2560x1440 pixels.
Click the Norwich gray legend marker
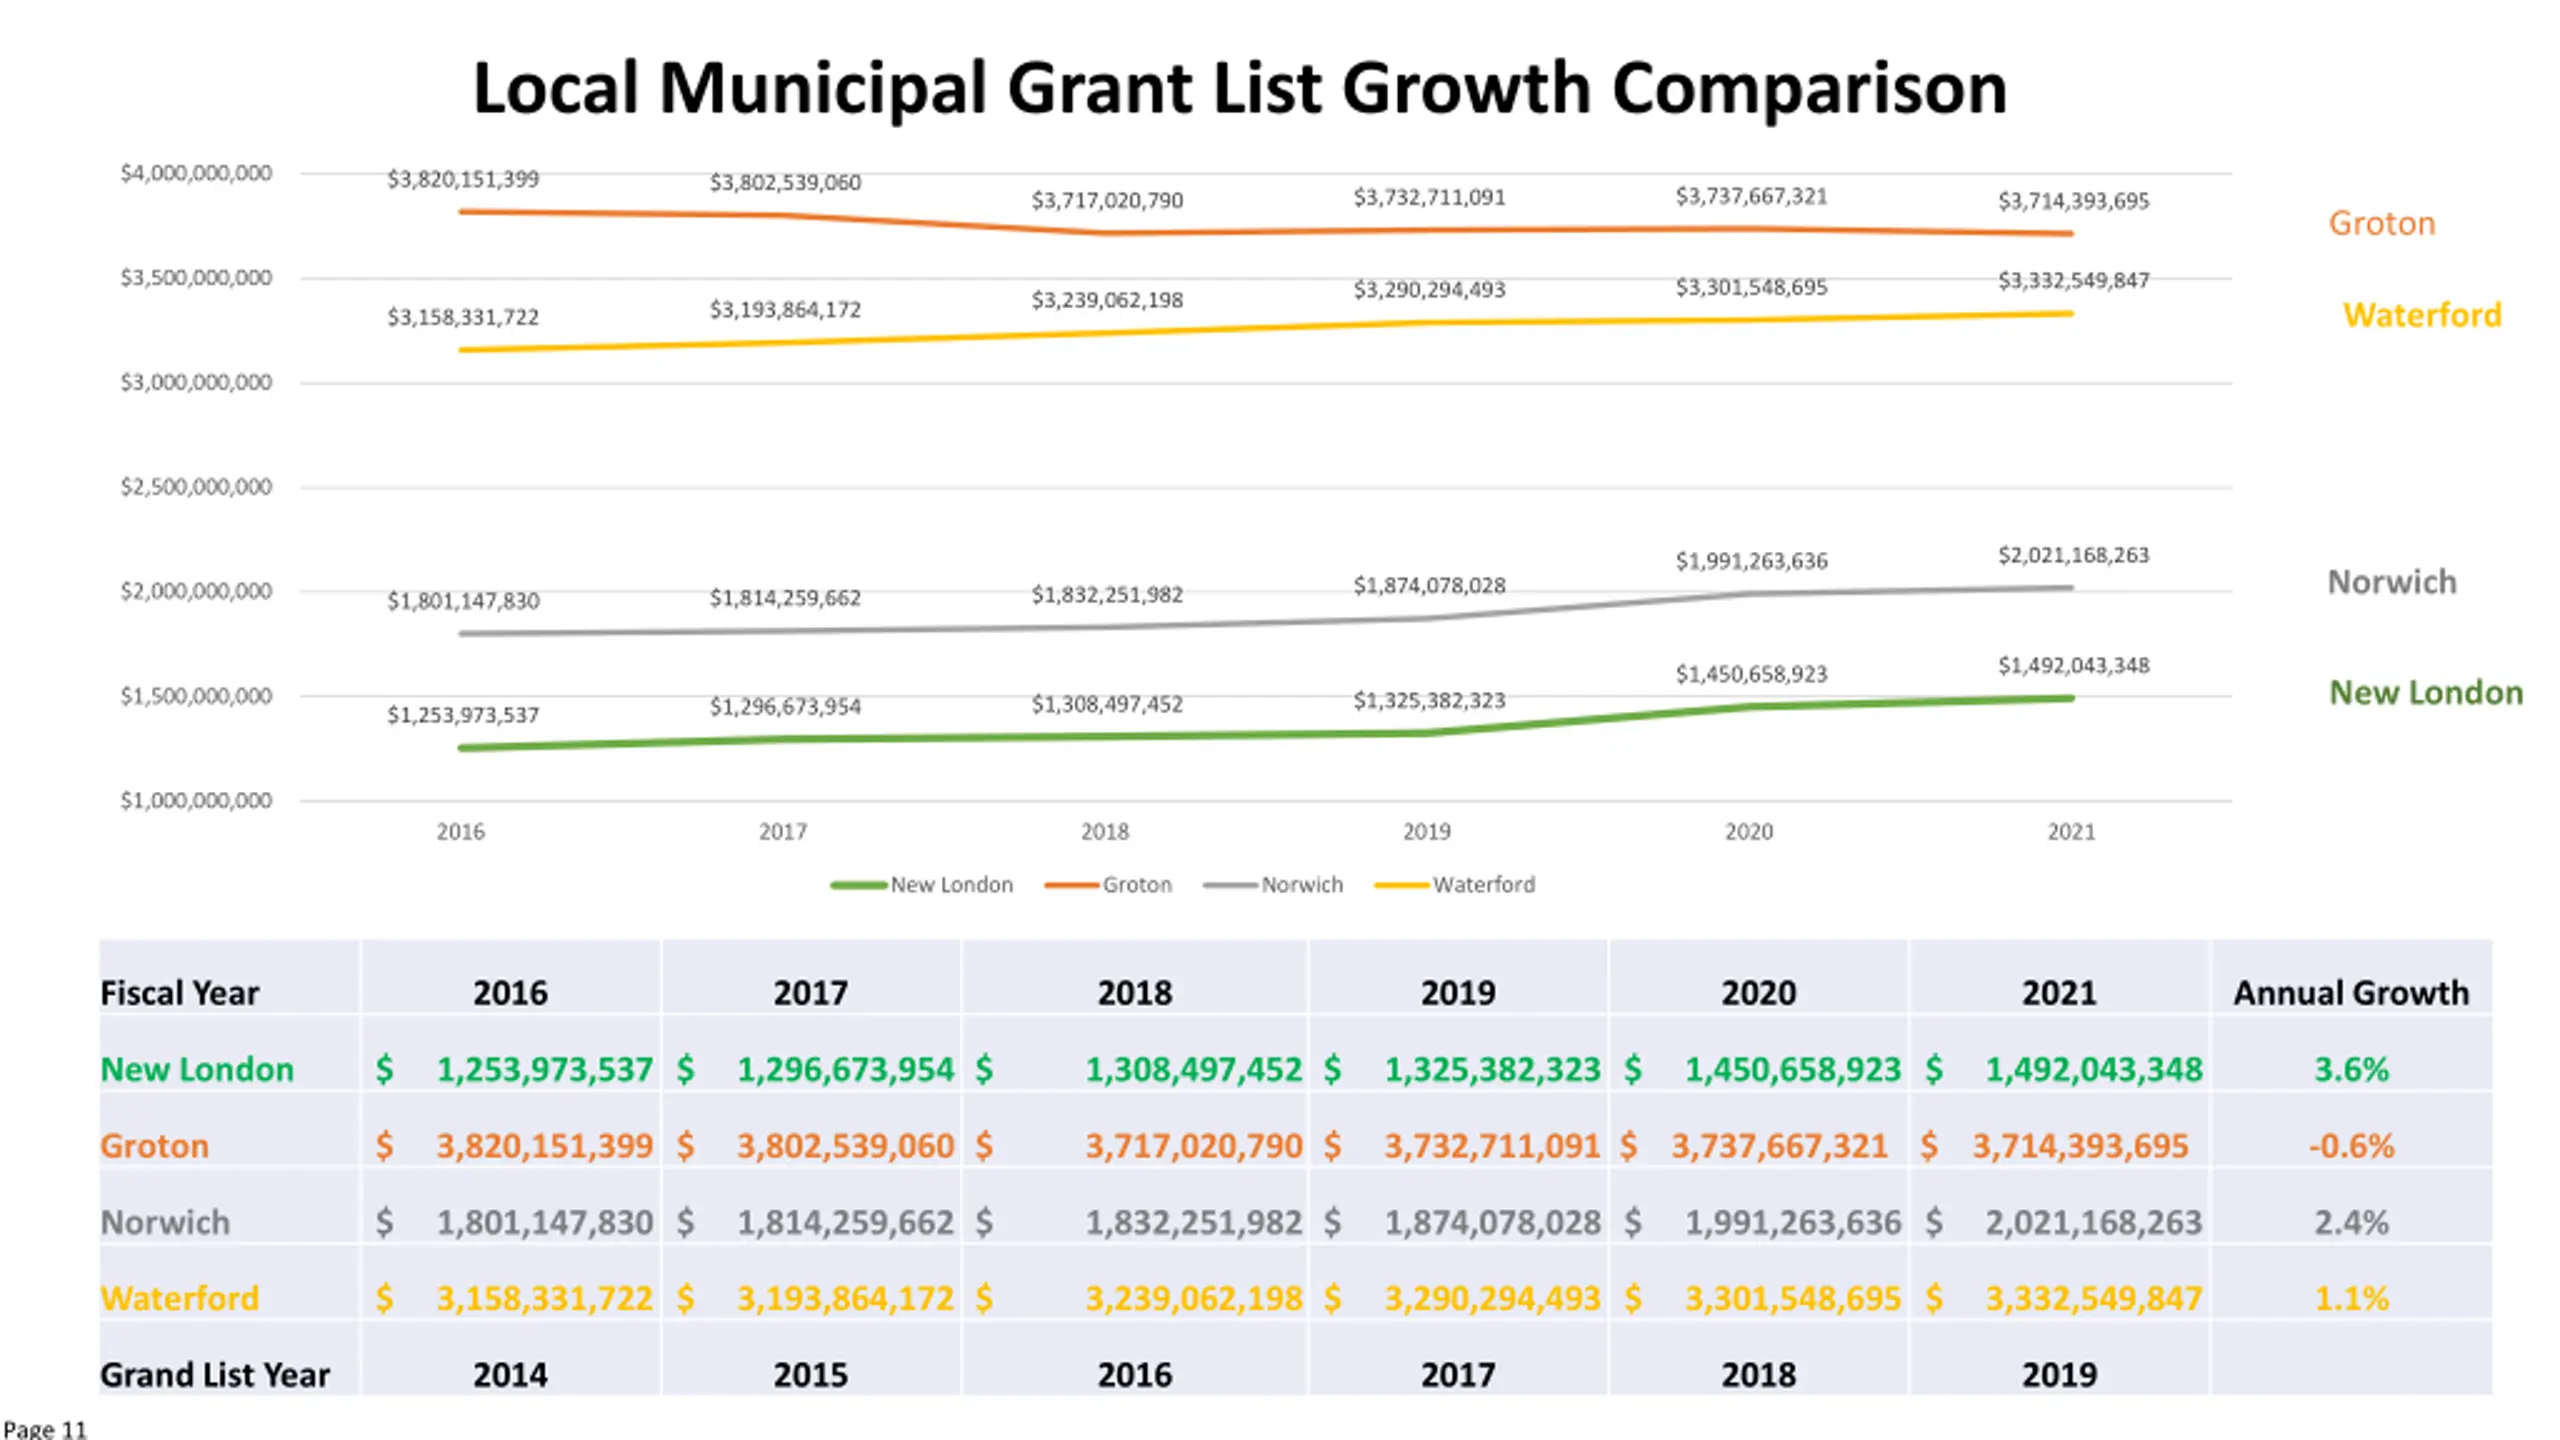tap(1230, 885)
